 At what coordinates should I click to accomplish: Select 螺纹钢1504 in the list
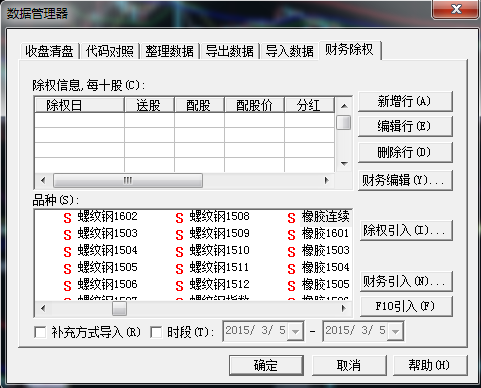click(107, 250)
